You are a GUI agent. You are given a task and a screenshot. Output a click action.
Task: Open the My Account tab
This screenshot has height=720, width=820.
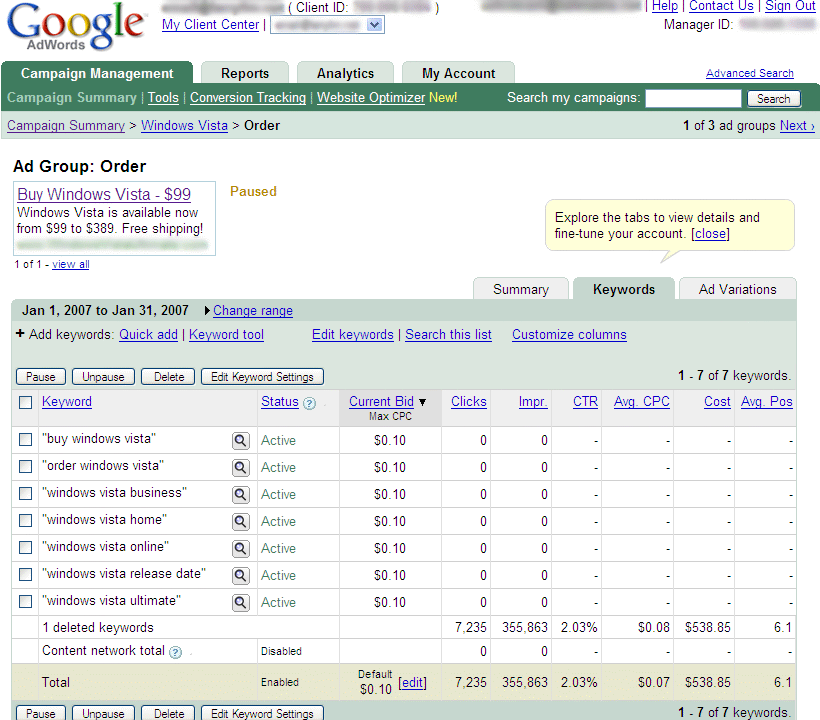458,73
